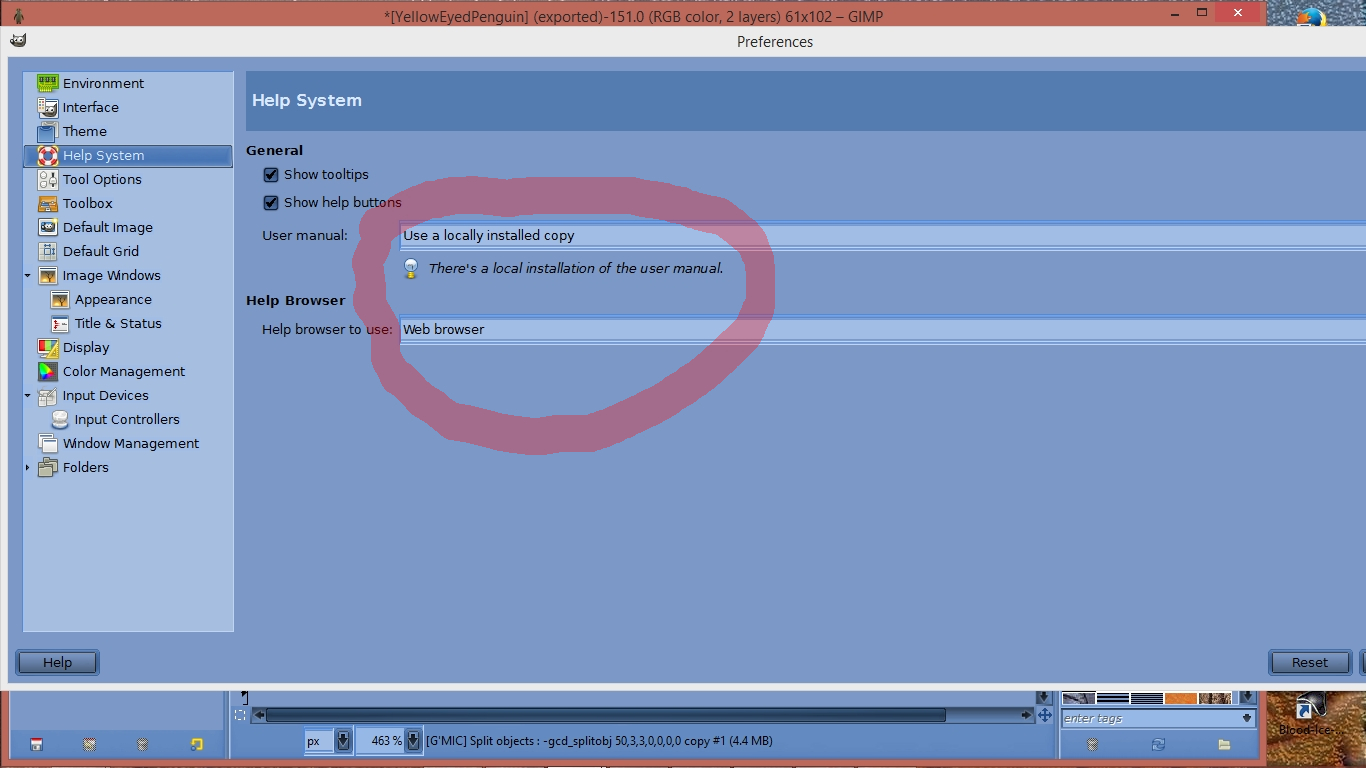
Task: Click the save tool preset icon in GIMP
Action: [37, 744]
